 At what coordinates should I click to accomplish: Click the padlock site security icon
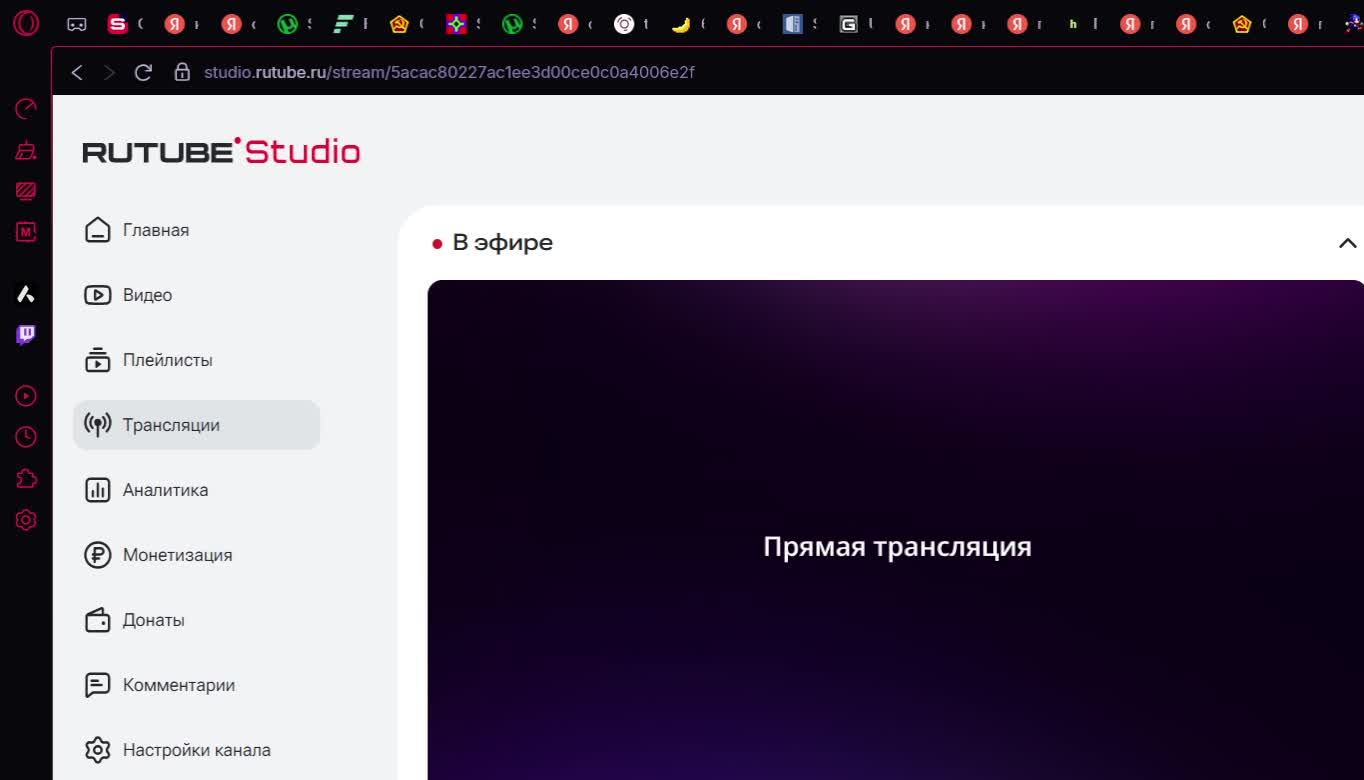click(x=182, y=72)
